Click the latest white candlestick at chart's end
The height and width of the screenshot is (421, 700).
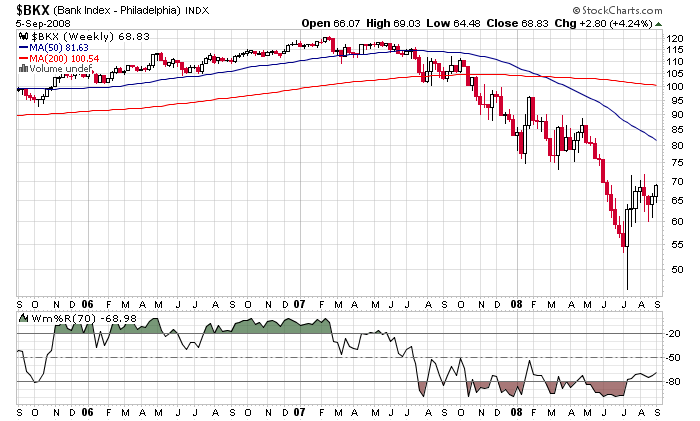[x=656, y=191]
